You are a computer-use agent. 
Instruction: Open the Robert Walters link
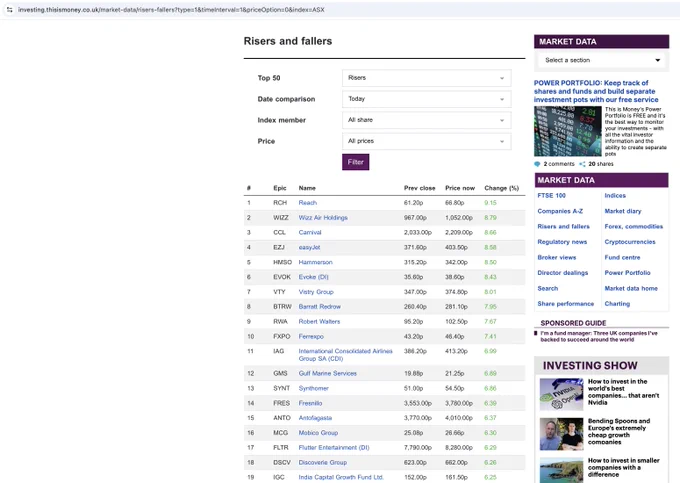(319, 321)
